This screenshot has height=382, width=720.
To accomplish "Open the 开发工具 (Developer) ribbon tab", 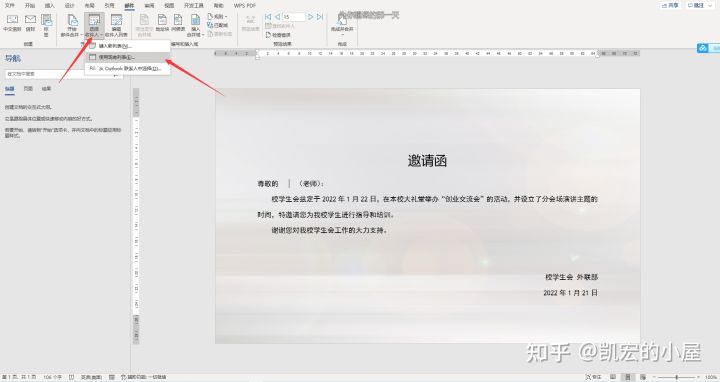I will point(193,6).
